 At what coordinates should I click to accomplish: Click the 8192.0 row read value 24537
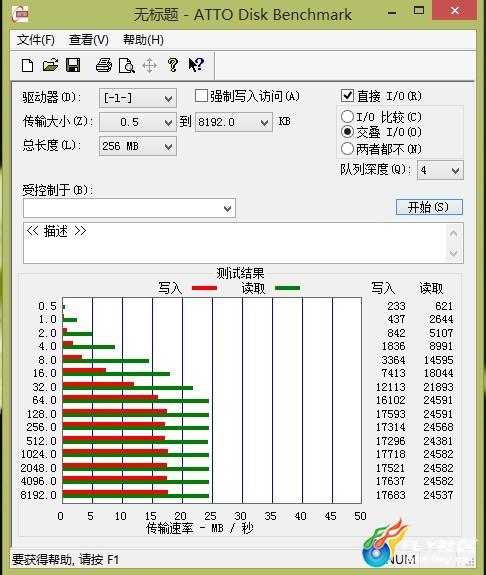438,495
